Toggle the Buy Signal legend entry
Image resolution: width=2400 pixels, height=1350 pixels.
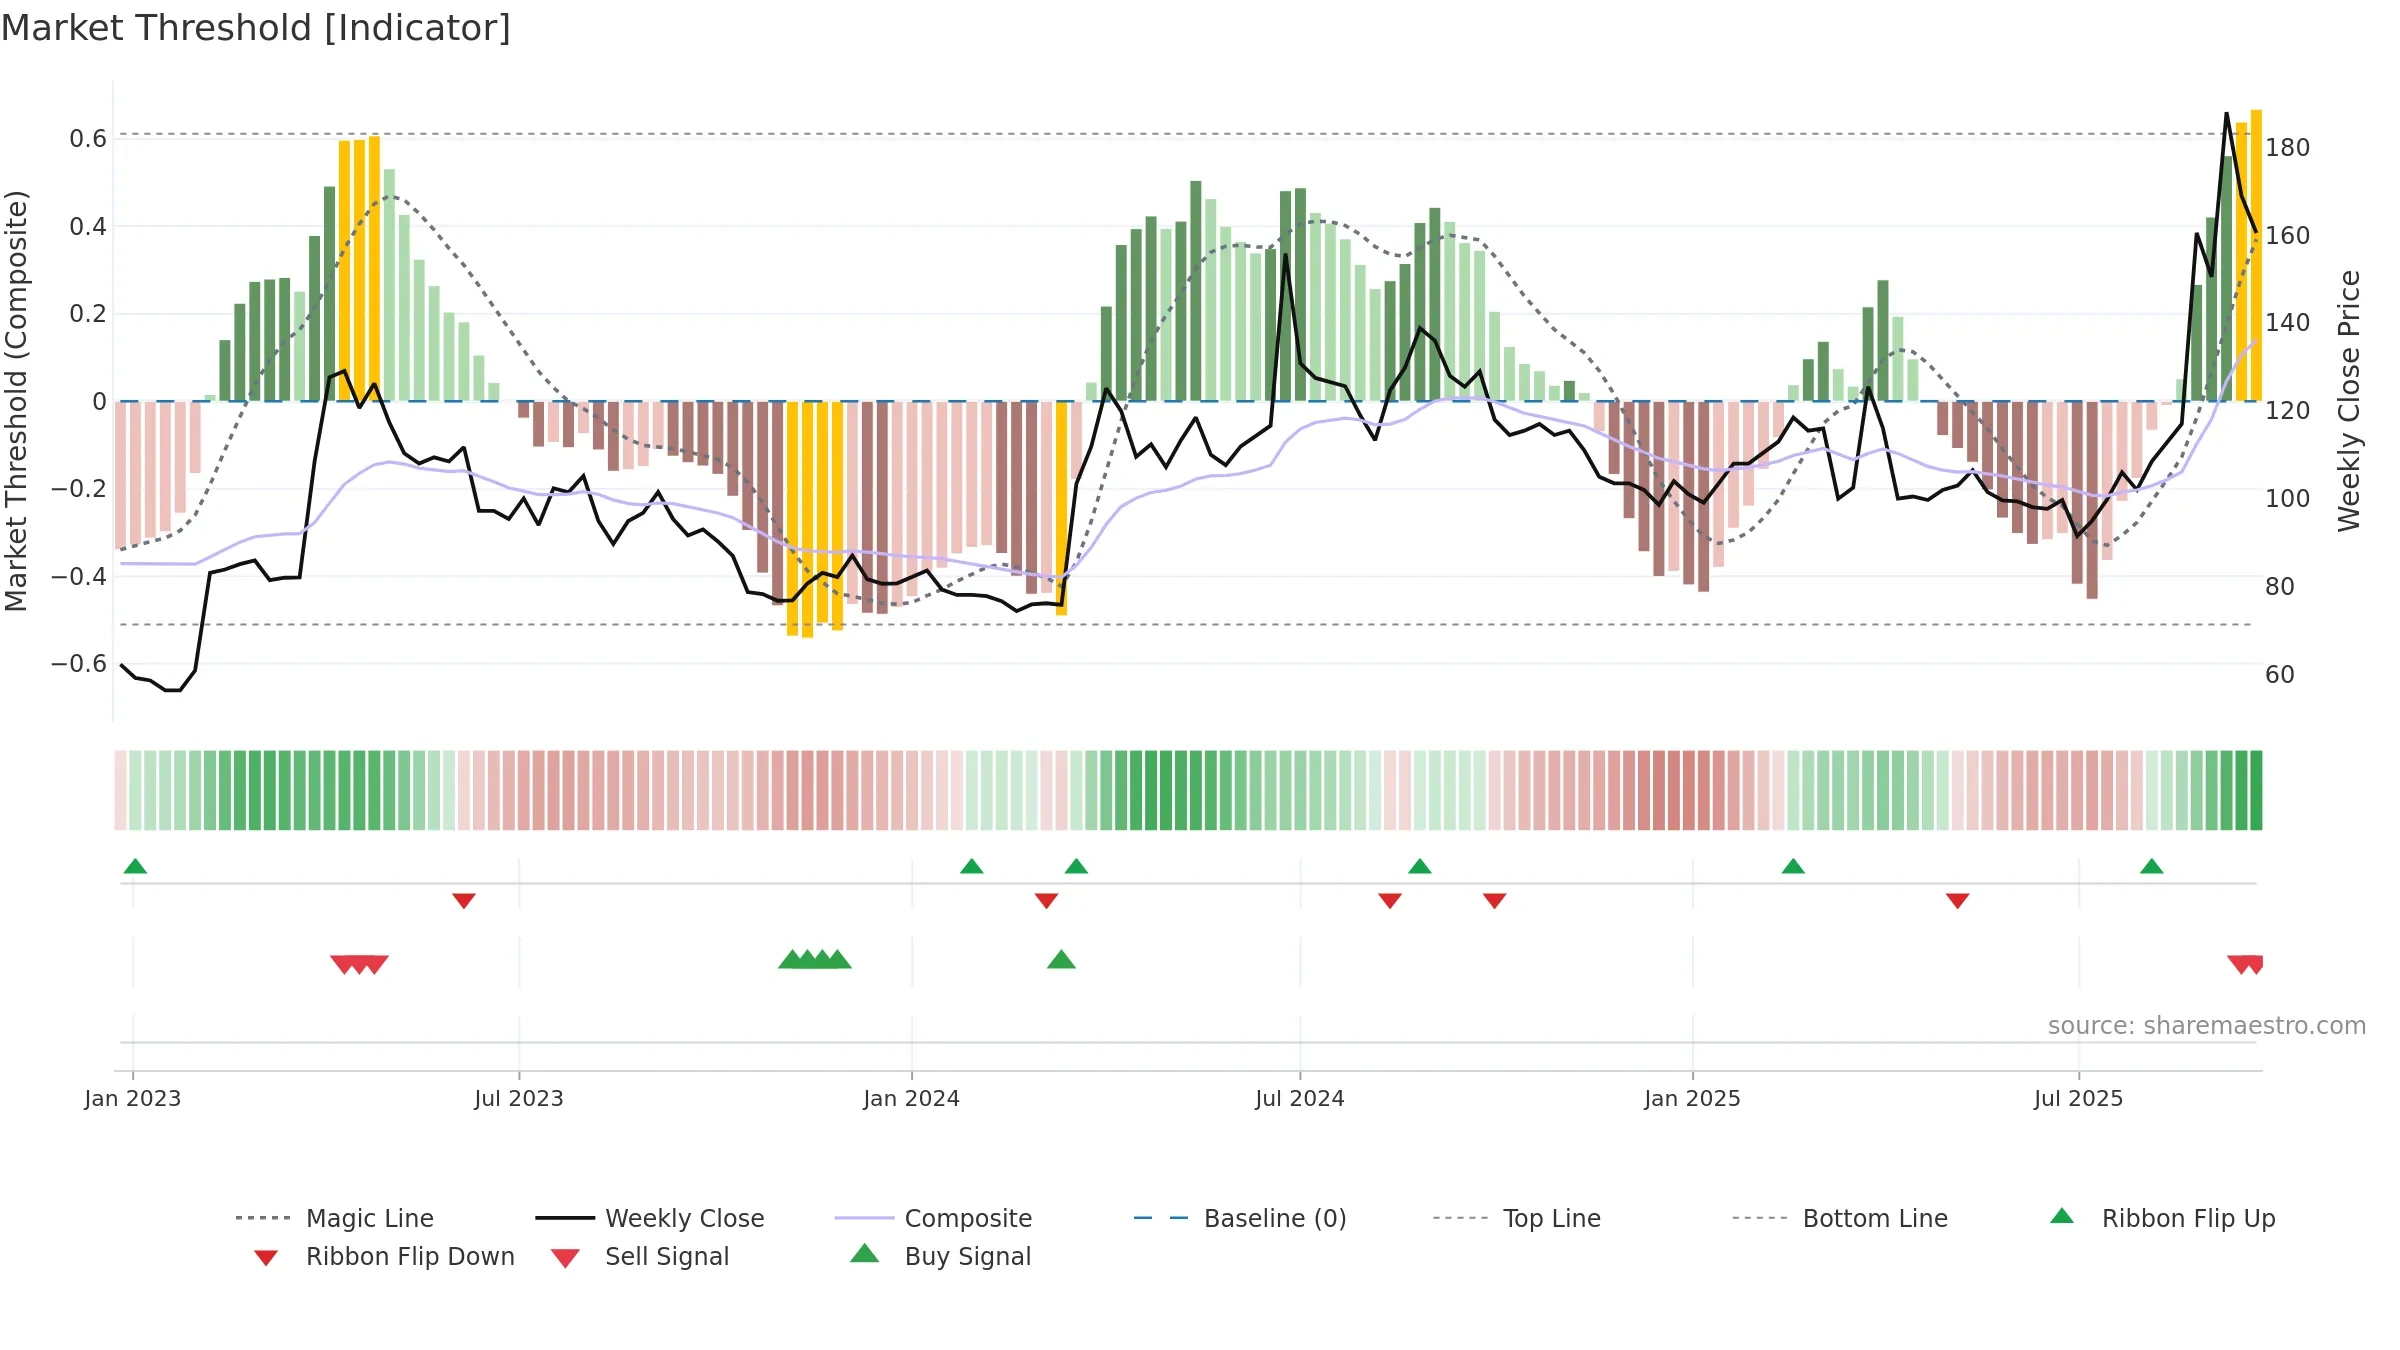[x=940, y=1256]
